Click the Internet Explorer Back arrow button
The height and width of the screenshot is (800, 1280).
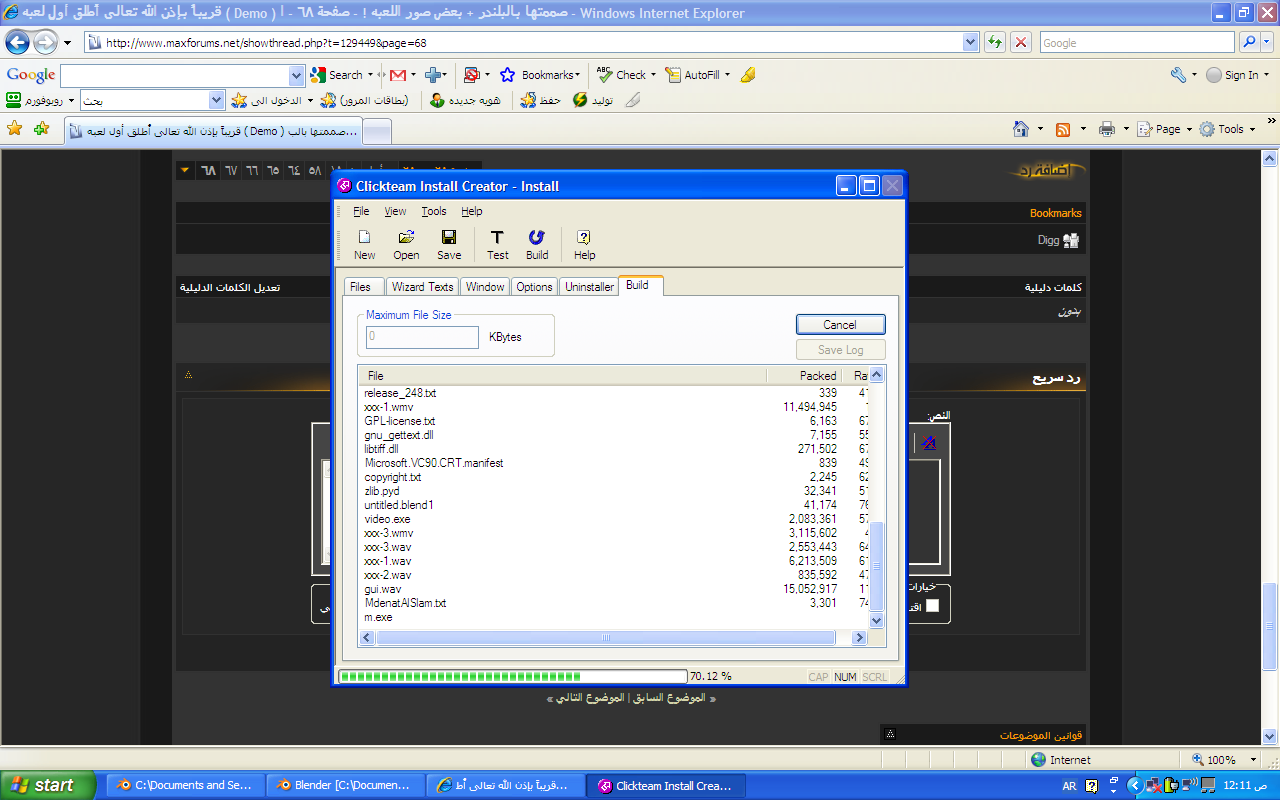click(x=18, y=43)
